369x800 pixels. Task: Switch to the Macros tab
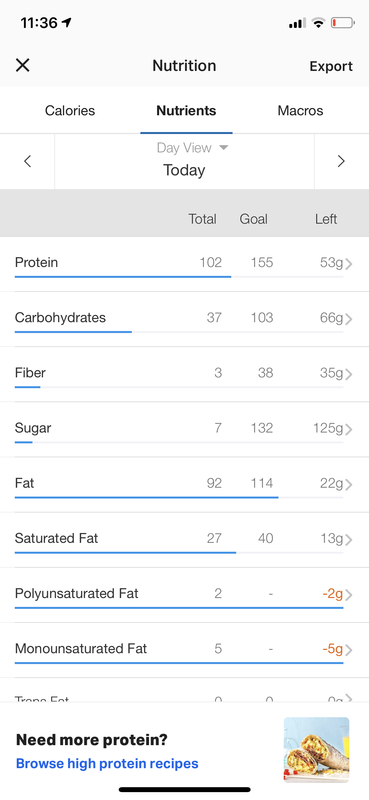(x=300, y=111)
